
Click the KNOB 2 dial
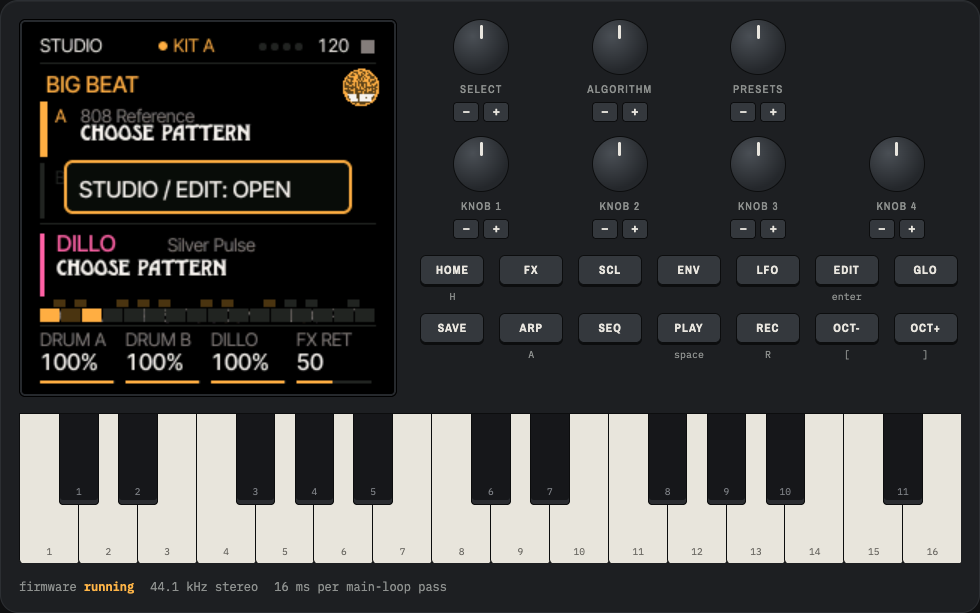click(x=619, y=164)
